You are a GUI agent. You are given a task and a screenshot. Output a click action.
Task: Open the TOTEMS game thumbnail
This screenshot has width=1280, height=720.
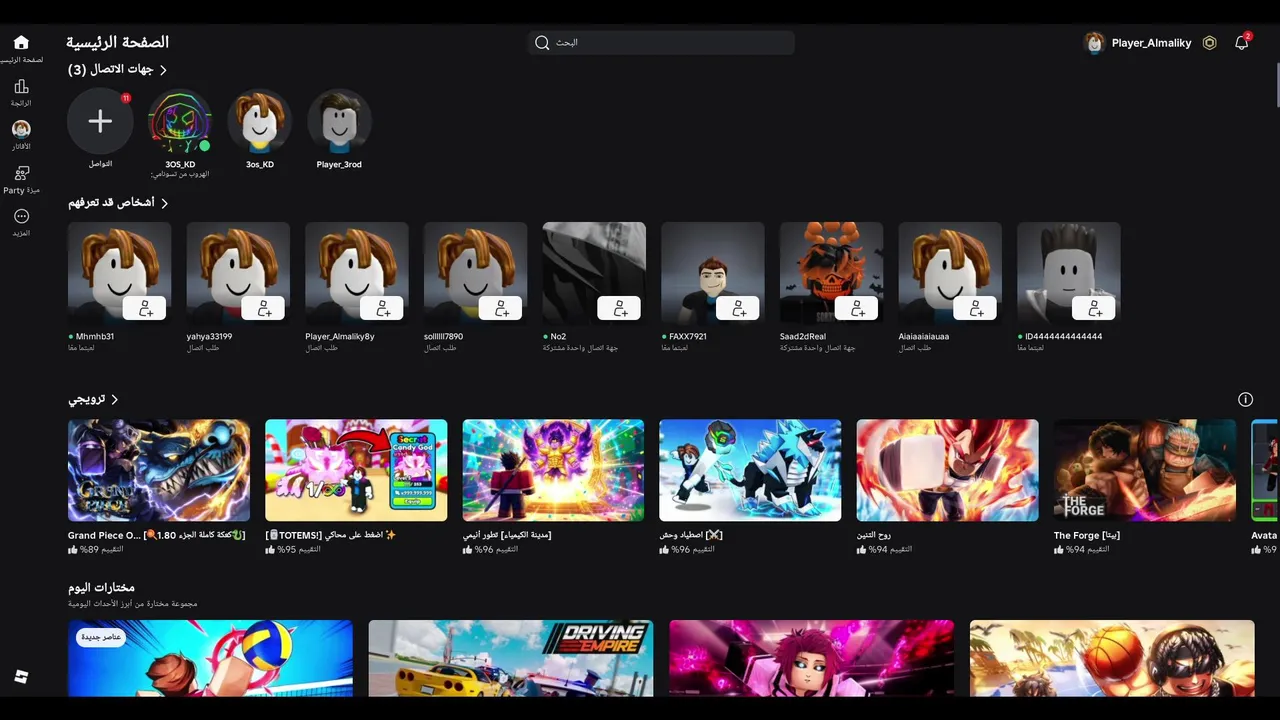point(356,470)
